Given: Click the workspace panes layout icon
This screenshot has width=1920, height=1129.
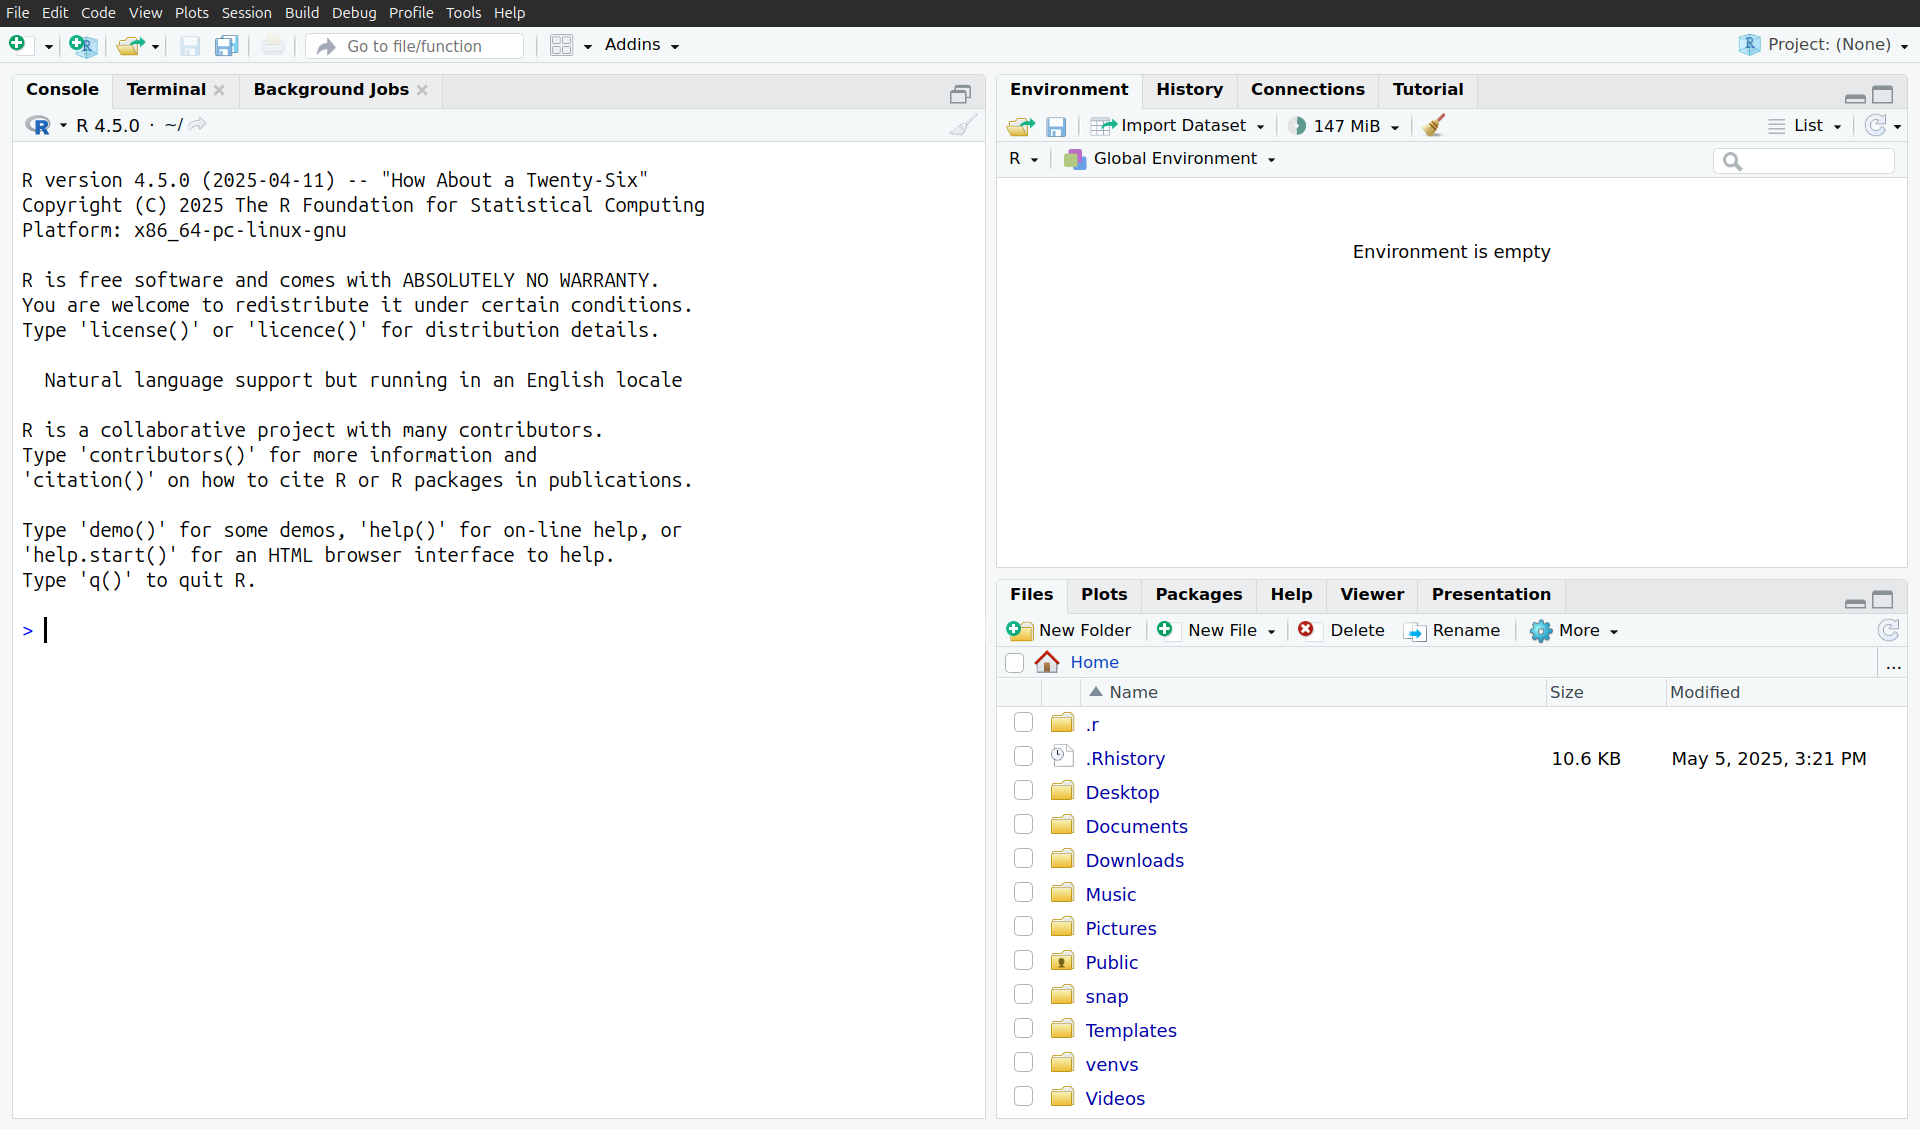Looking at the screenshot, I should click(562, 45).
